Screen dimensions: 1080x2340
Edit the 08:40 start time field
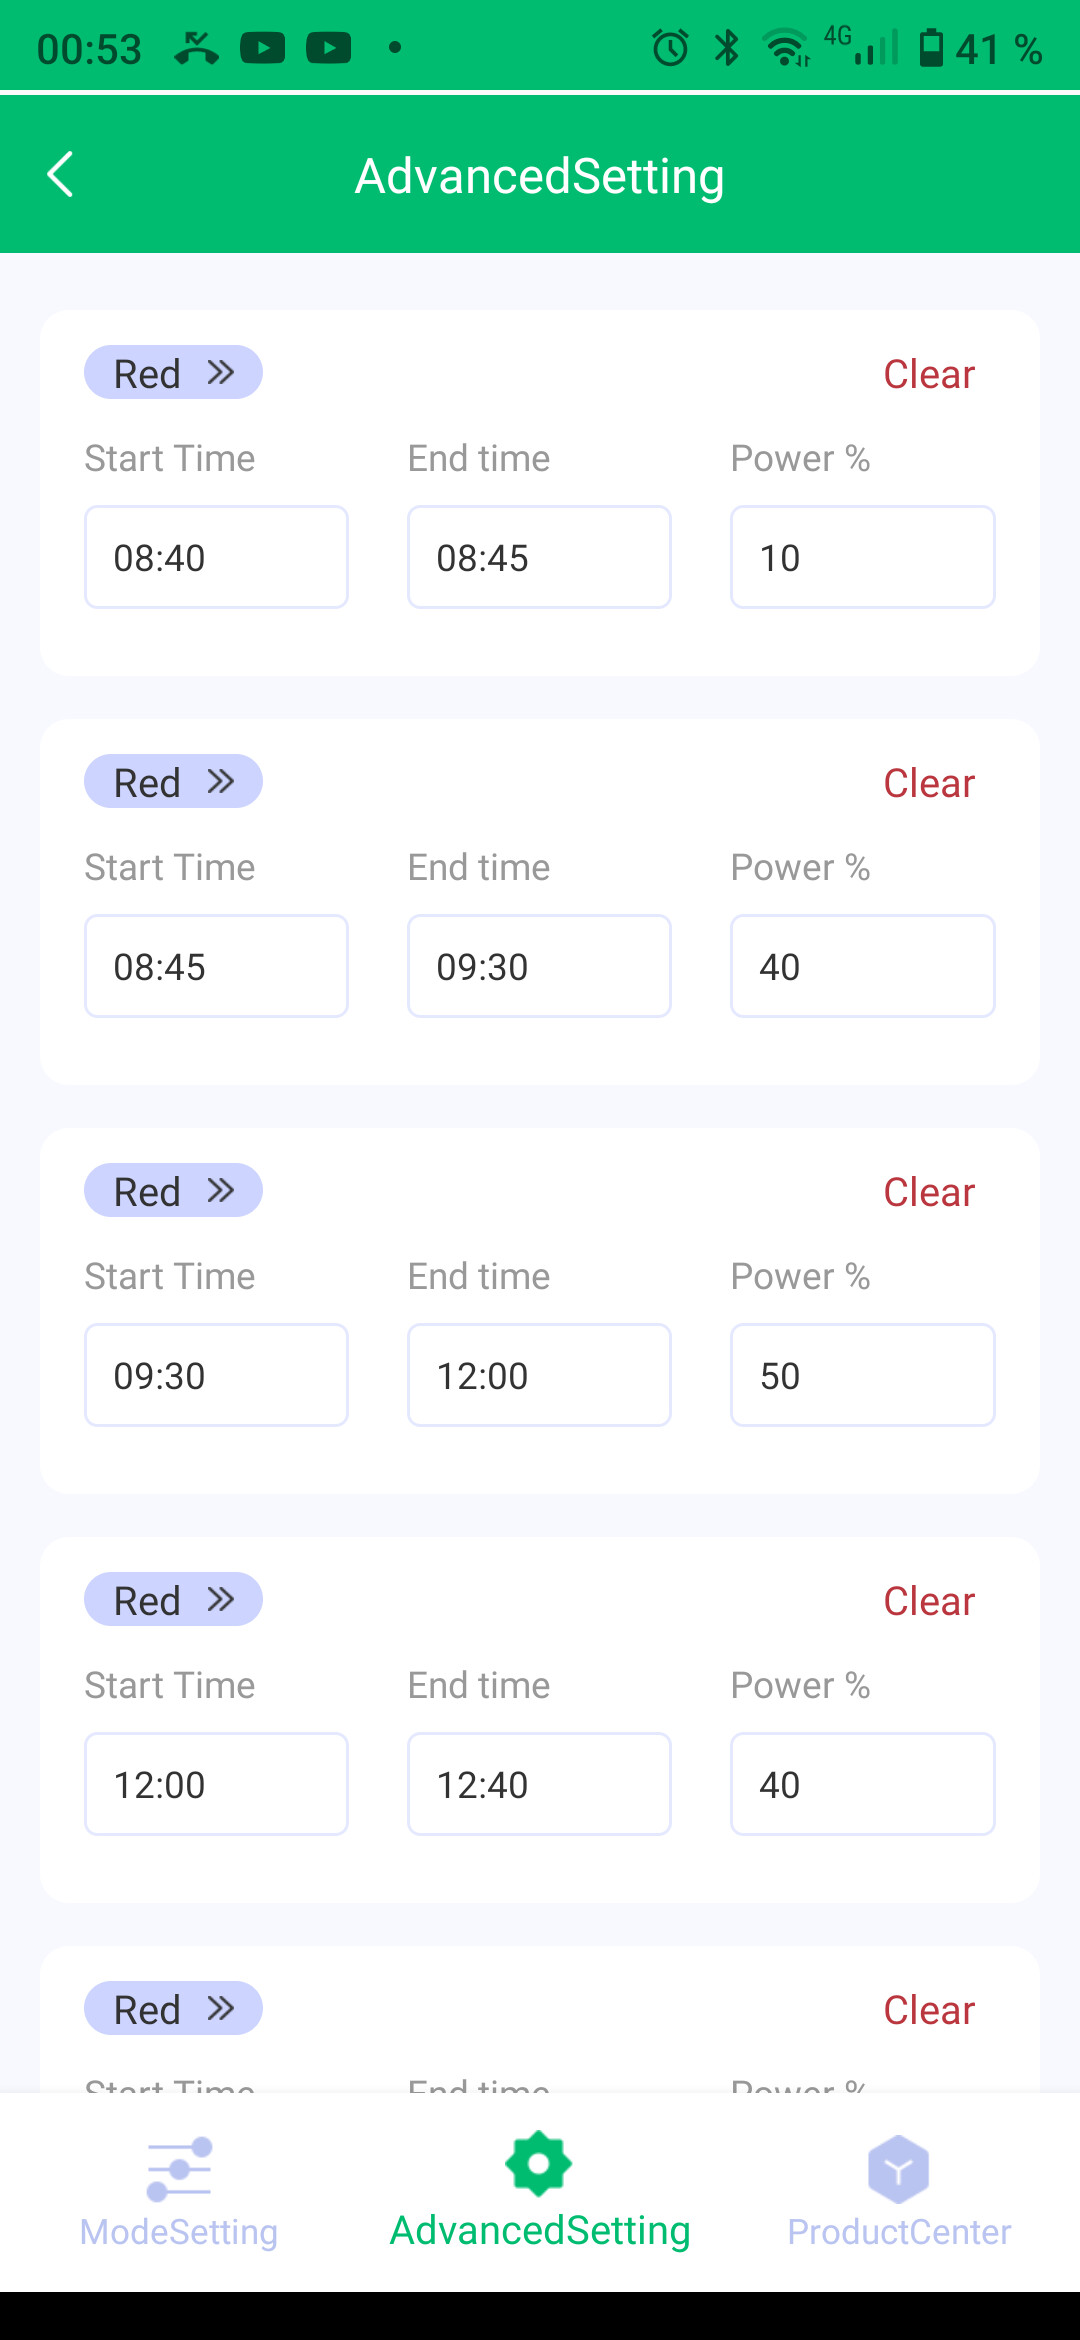(x=216, y=557)
